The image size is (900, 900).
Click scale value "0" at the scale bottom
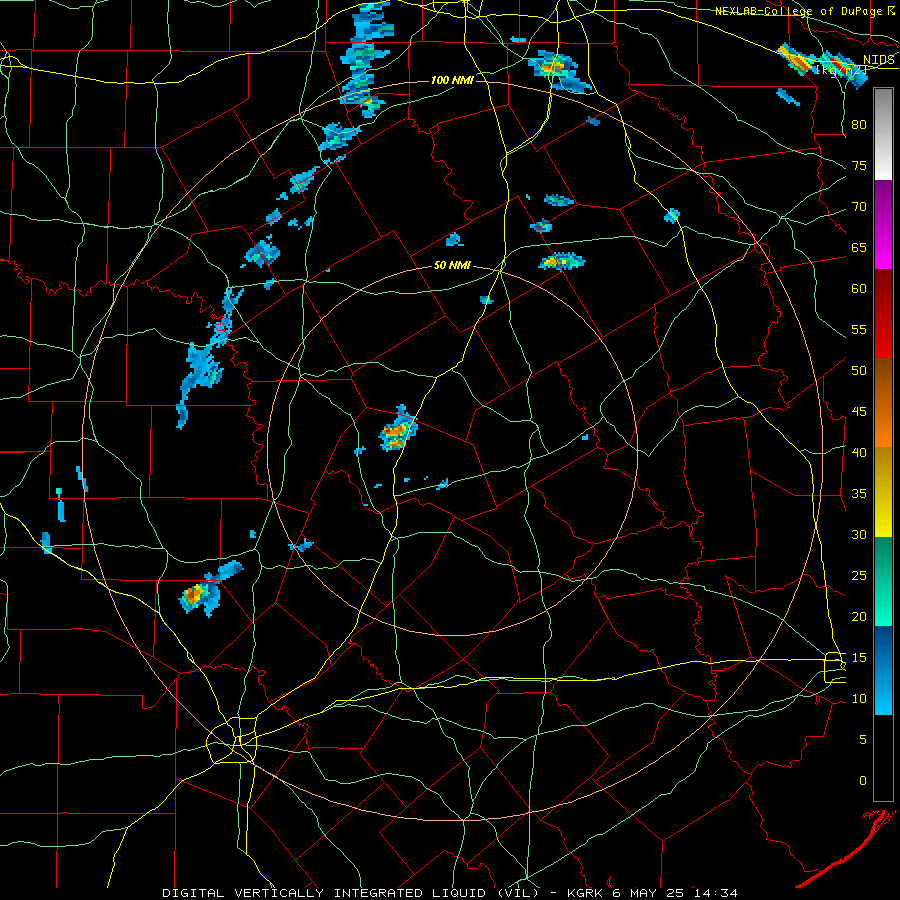[862, 781]
